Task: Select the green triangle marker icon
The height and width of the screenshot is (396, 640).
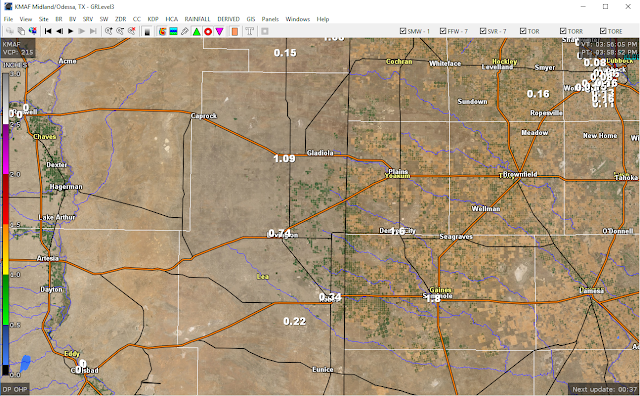Action: pos(196,31)
